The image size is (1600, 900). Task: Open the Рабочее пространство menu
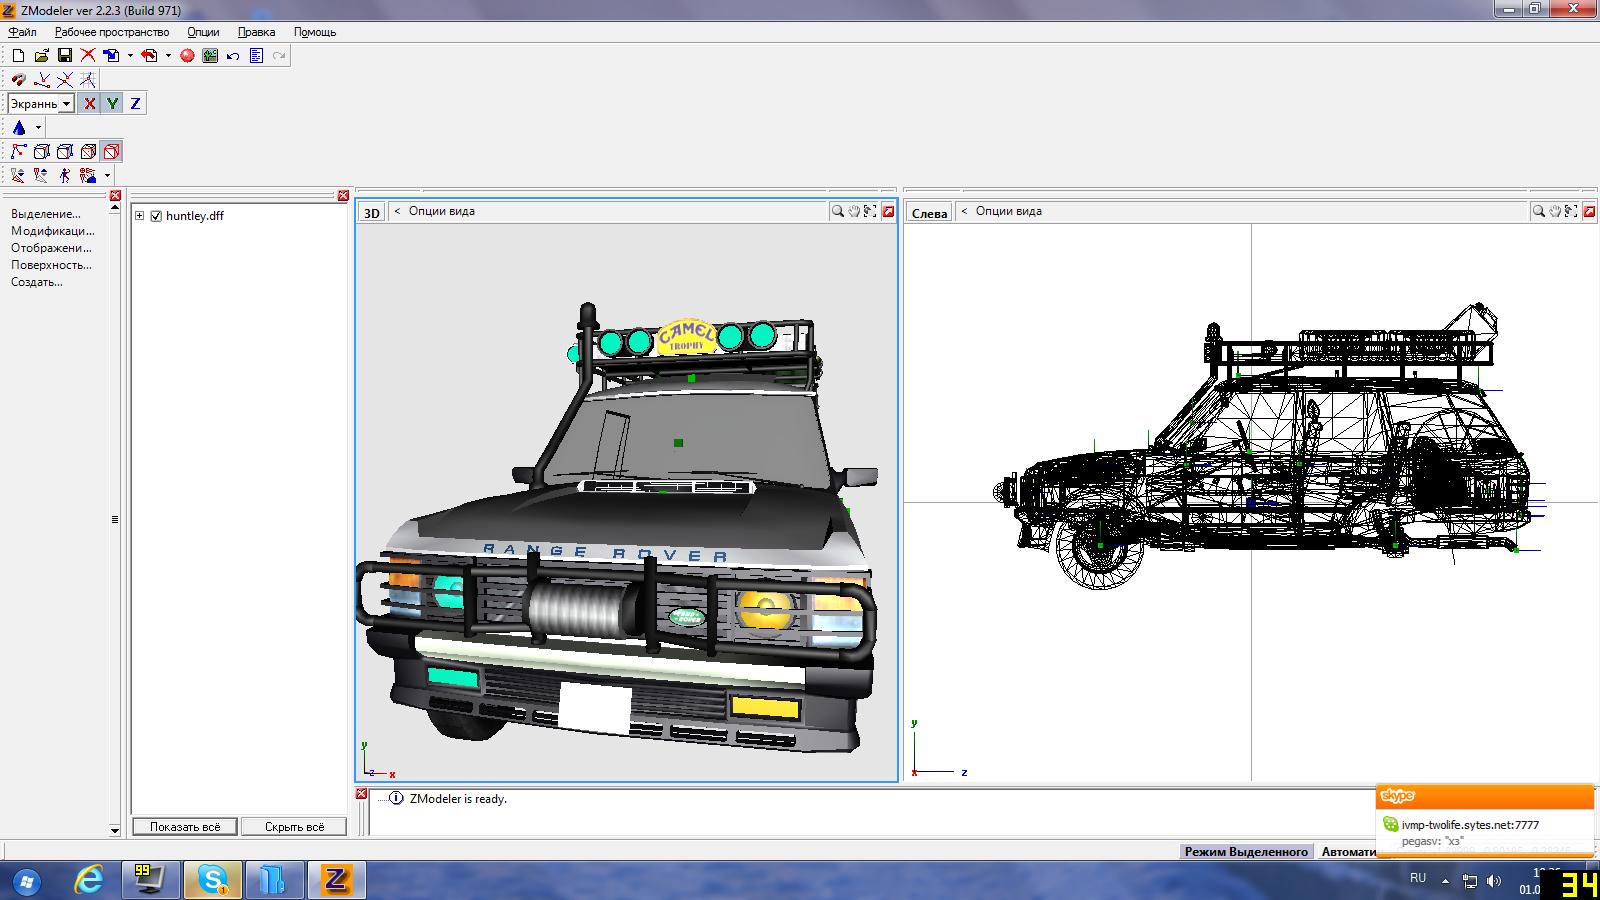(x=112, y=32)
